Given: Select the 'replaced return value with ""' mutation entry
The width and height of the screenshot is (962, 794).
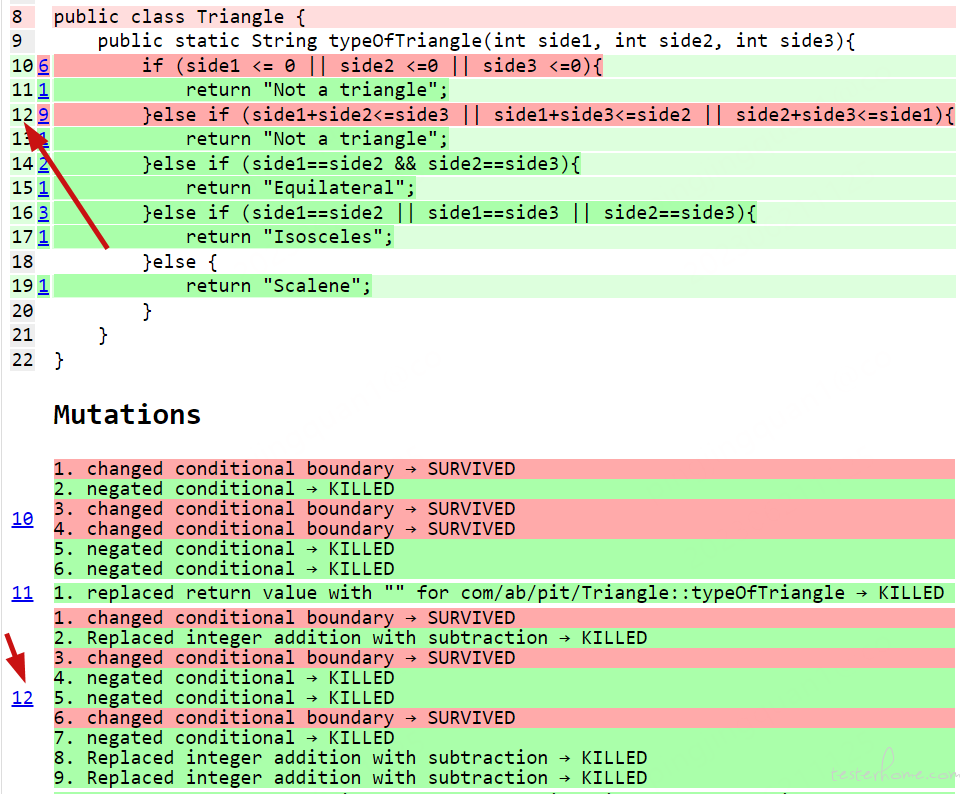Looking at the screenshot, I should point(504,593).
